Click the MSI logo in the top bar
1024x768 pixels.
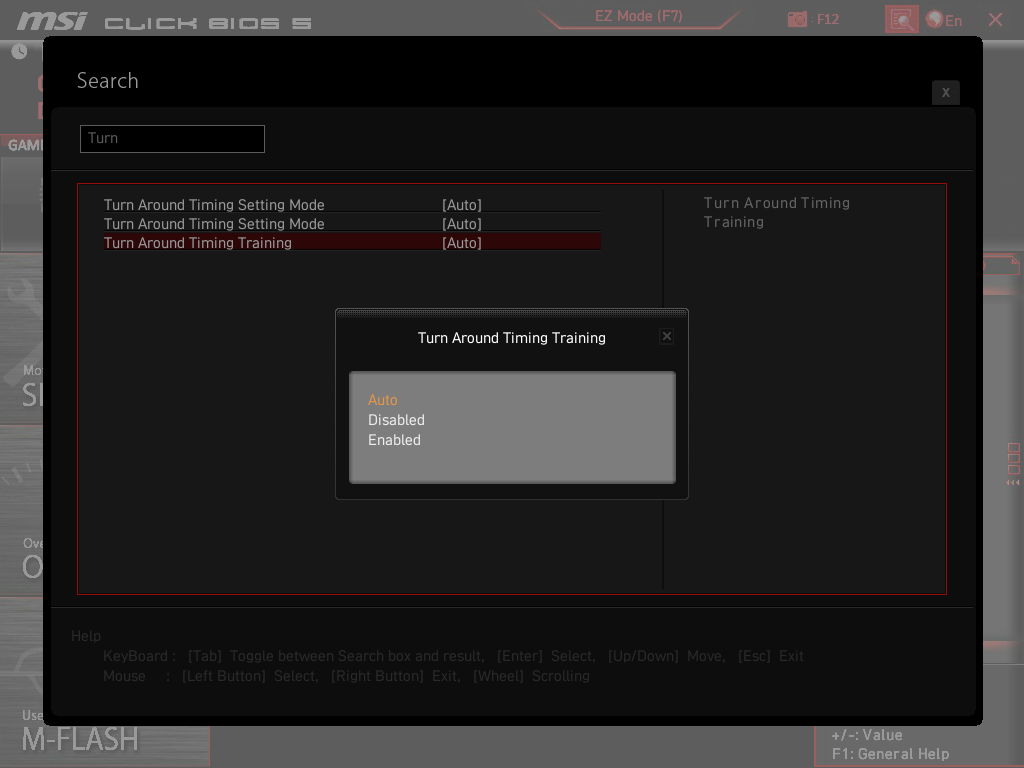[52, 21]
